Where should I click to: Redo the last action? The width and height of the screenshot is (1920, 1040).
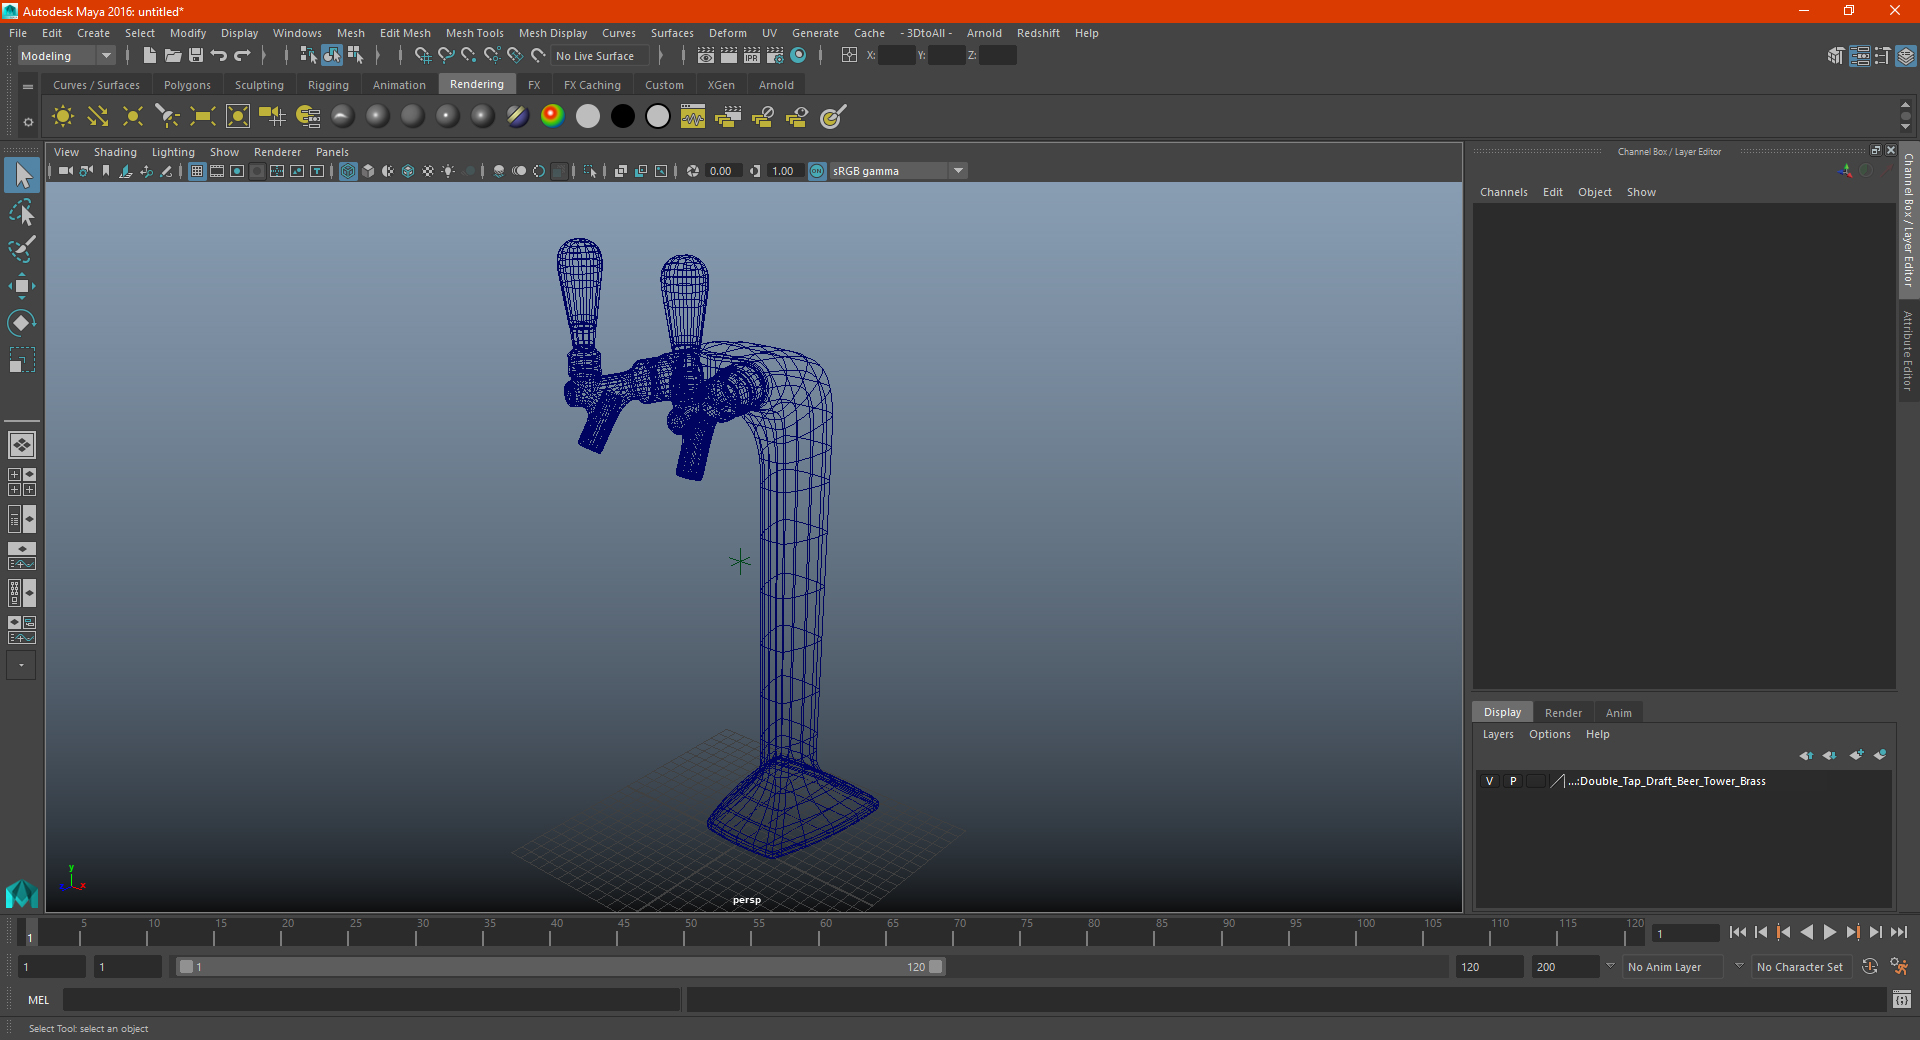pos(242,56)
